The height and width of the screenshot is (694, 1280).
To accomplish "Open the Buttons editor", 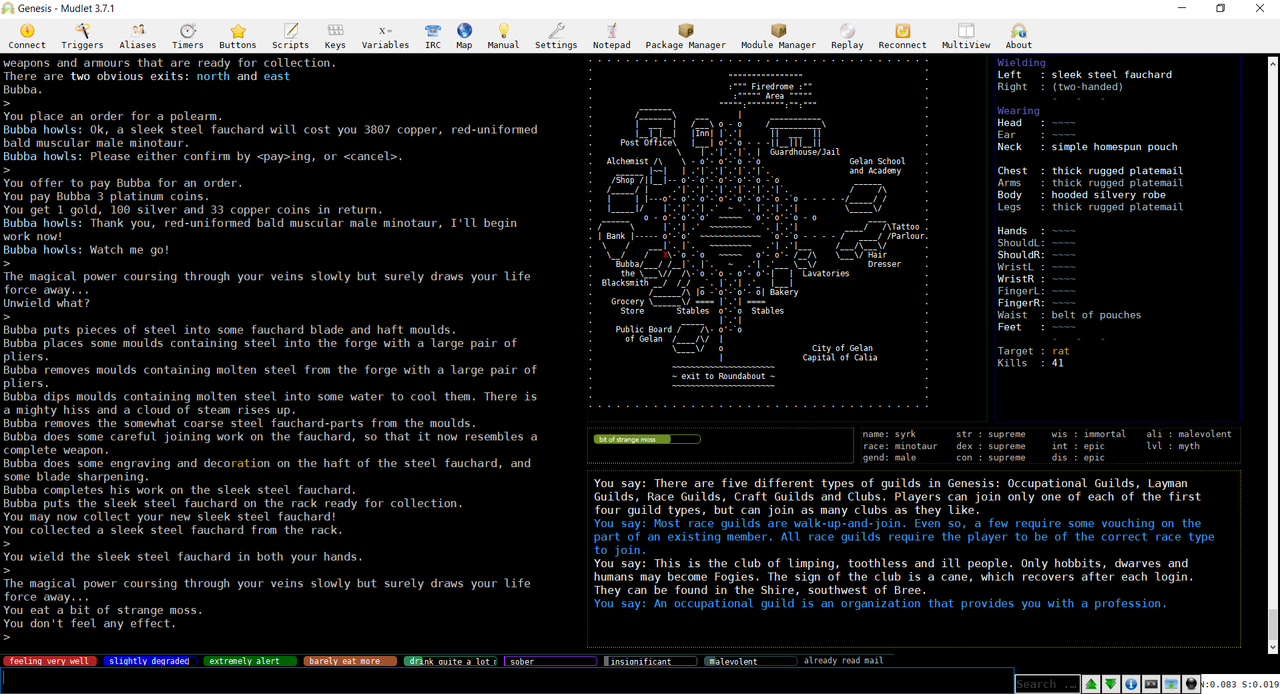I will click(x=238, y=36).
